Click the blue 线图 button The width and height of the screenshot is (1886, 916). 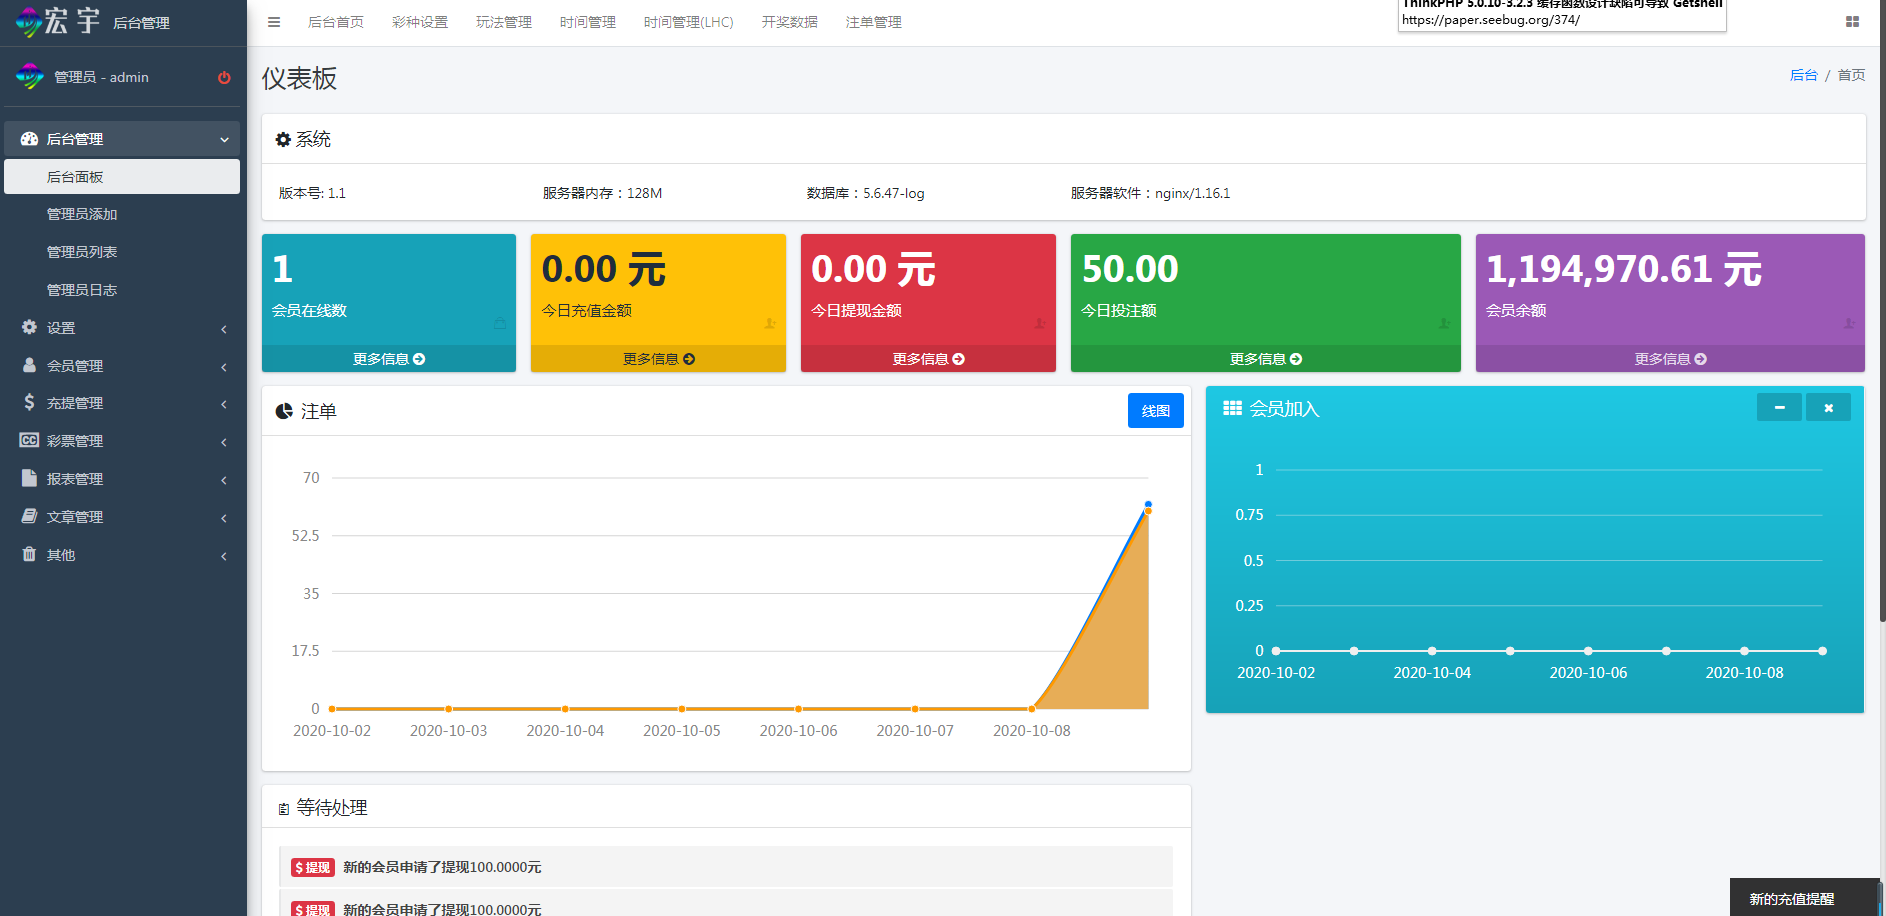(1156, 410)
